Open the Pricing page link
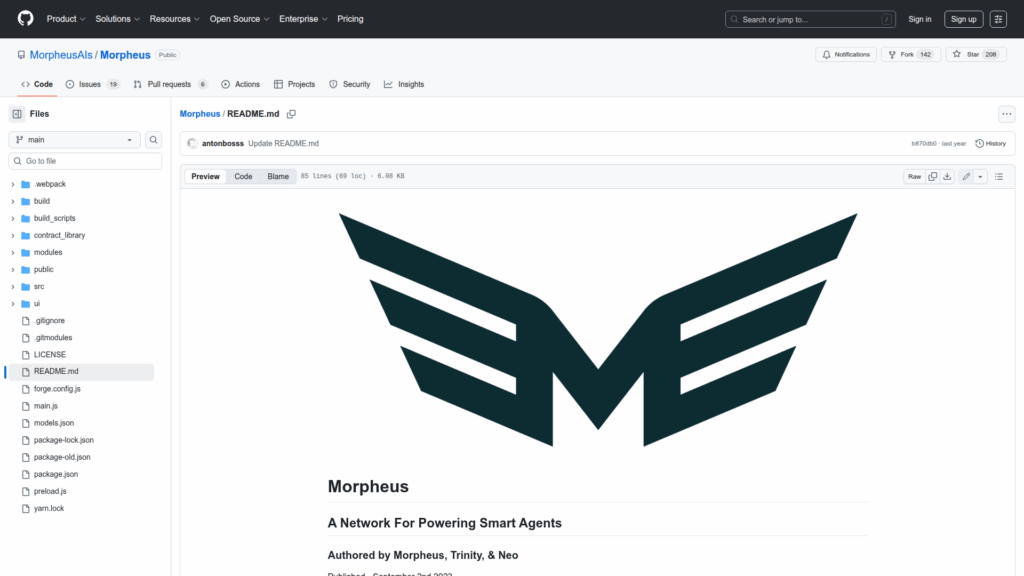Viewport: 1024px width, 576px height. [x=350, y=19]
